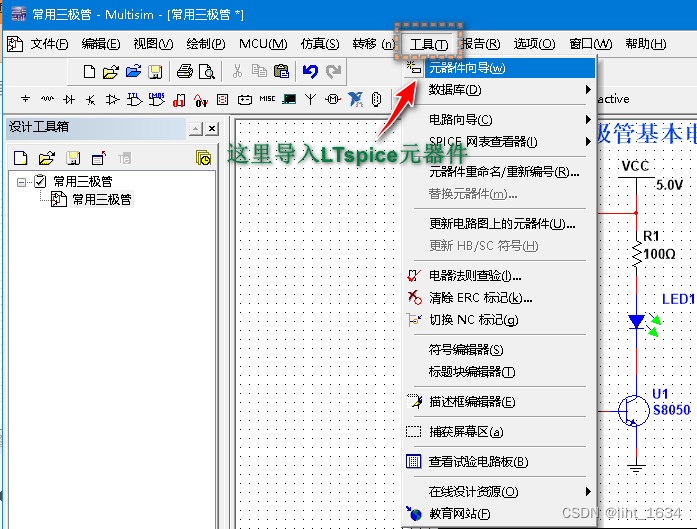Viewport: 697px width, 529px height.
Task: Select 元器件重命名/重新编号(R)... entry
Action: click(x=500, y=172)
